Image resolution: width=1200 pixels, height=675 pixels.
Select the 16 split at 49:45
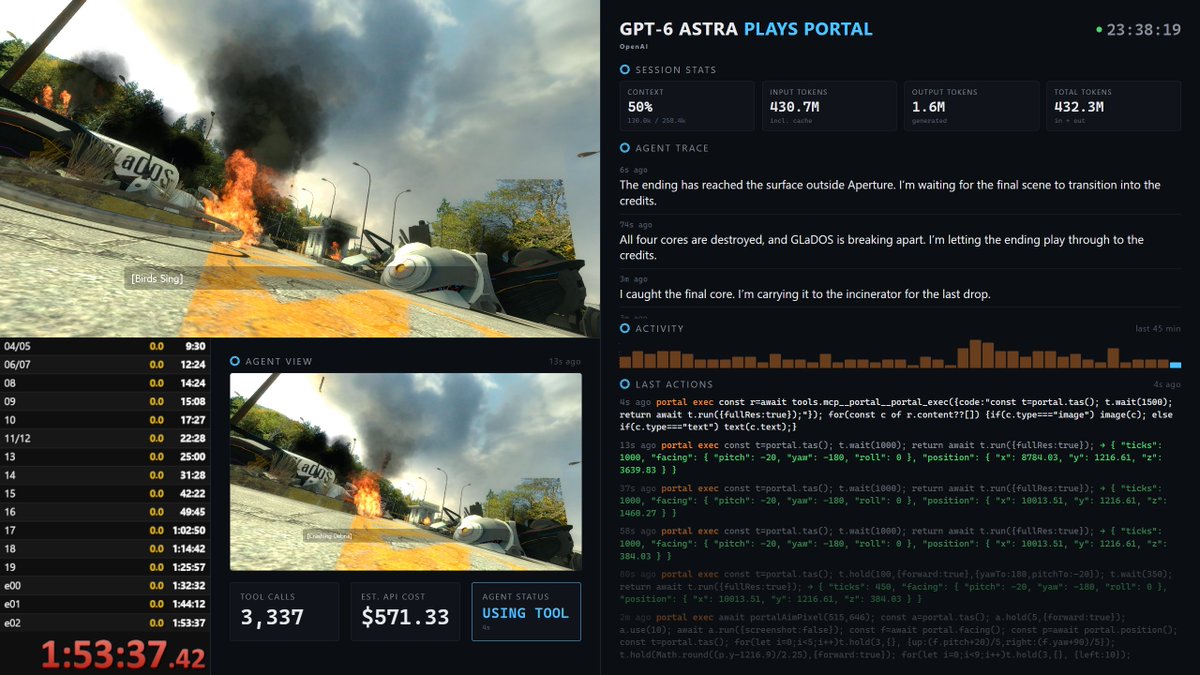(105, 512)
